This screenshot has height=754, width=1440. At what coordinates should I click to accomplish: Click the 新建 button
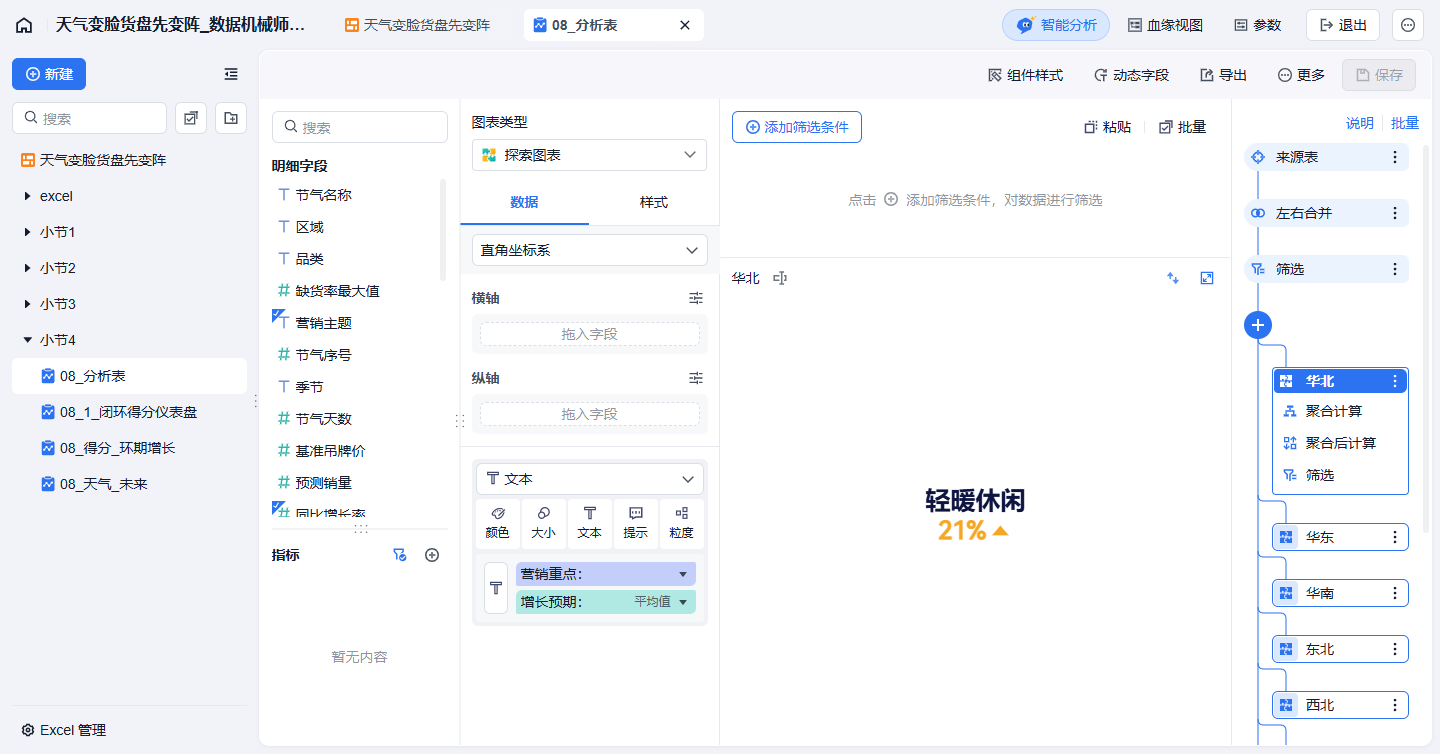tap(49, 74)
